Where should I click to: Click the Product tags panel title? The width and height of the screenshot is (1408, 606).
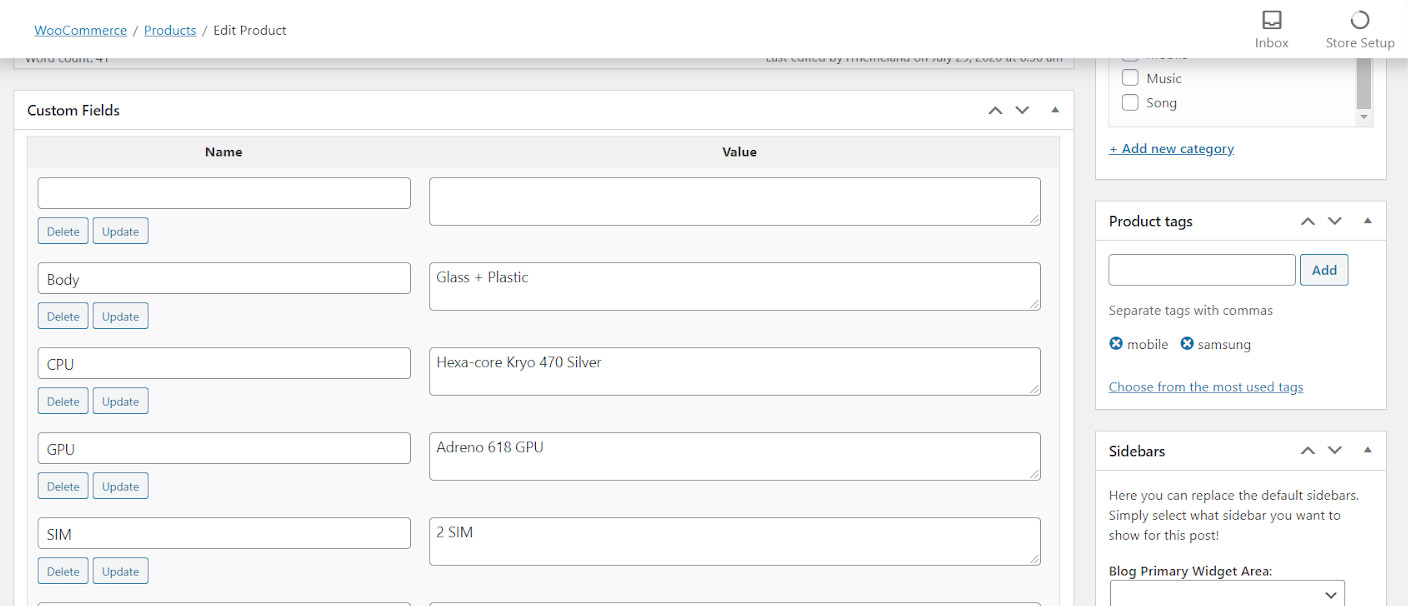(1151, 221)
